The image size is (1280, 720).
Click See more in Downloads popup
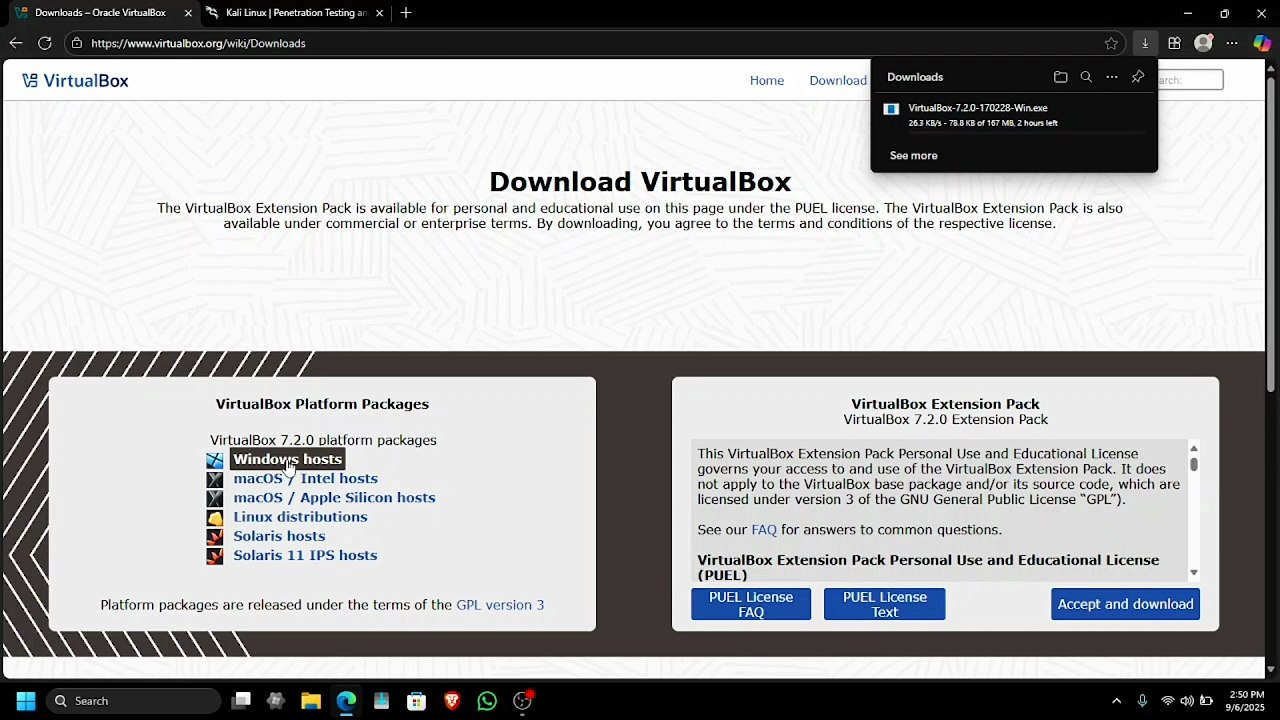coord(914,156)
